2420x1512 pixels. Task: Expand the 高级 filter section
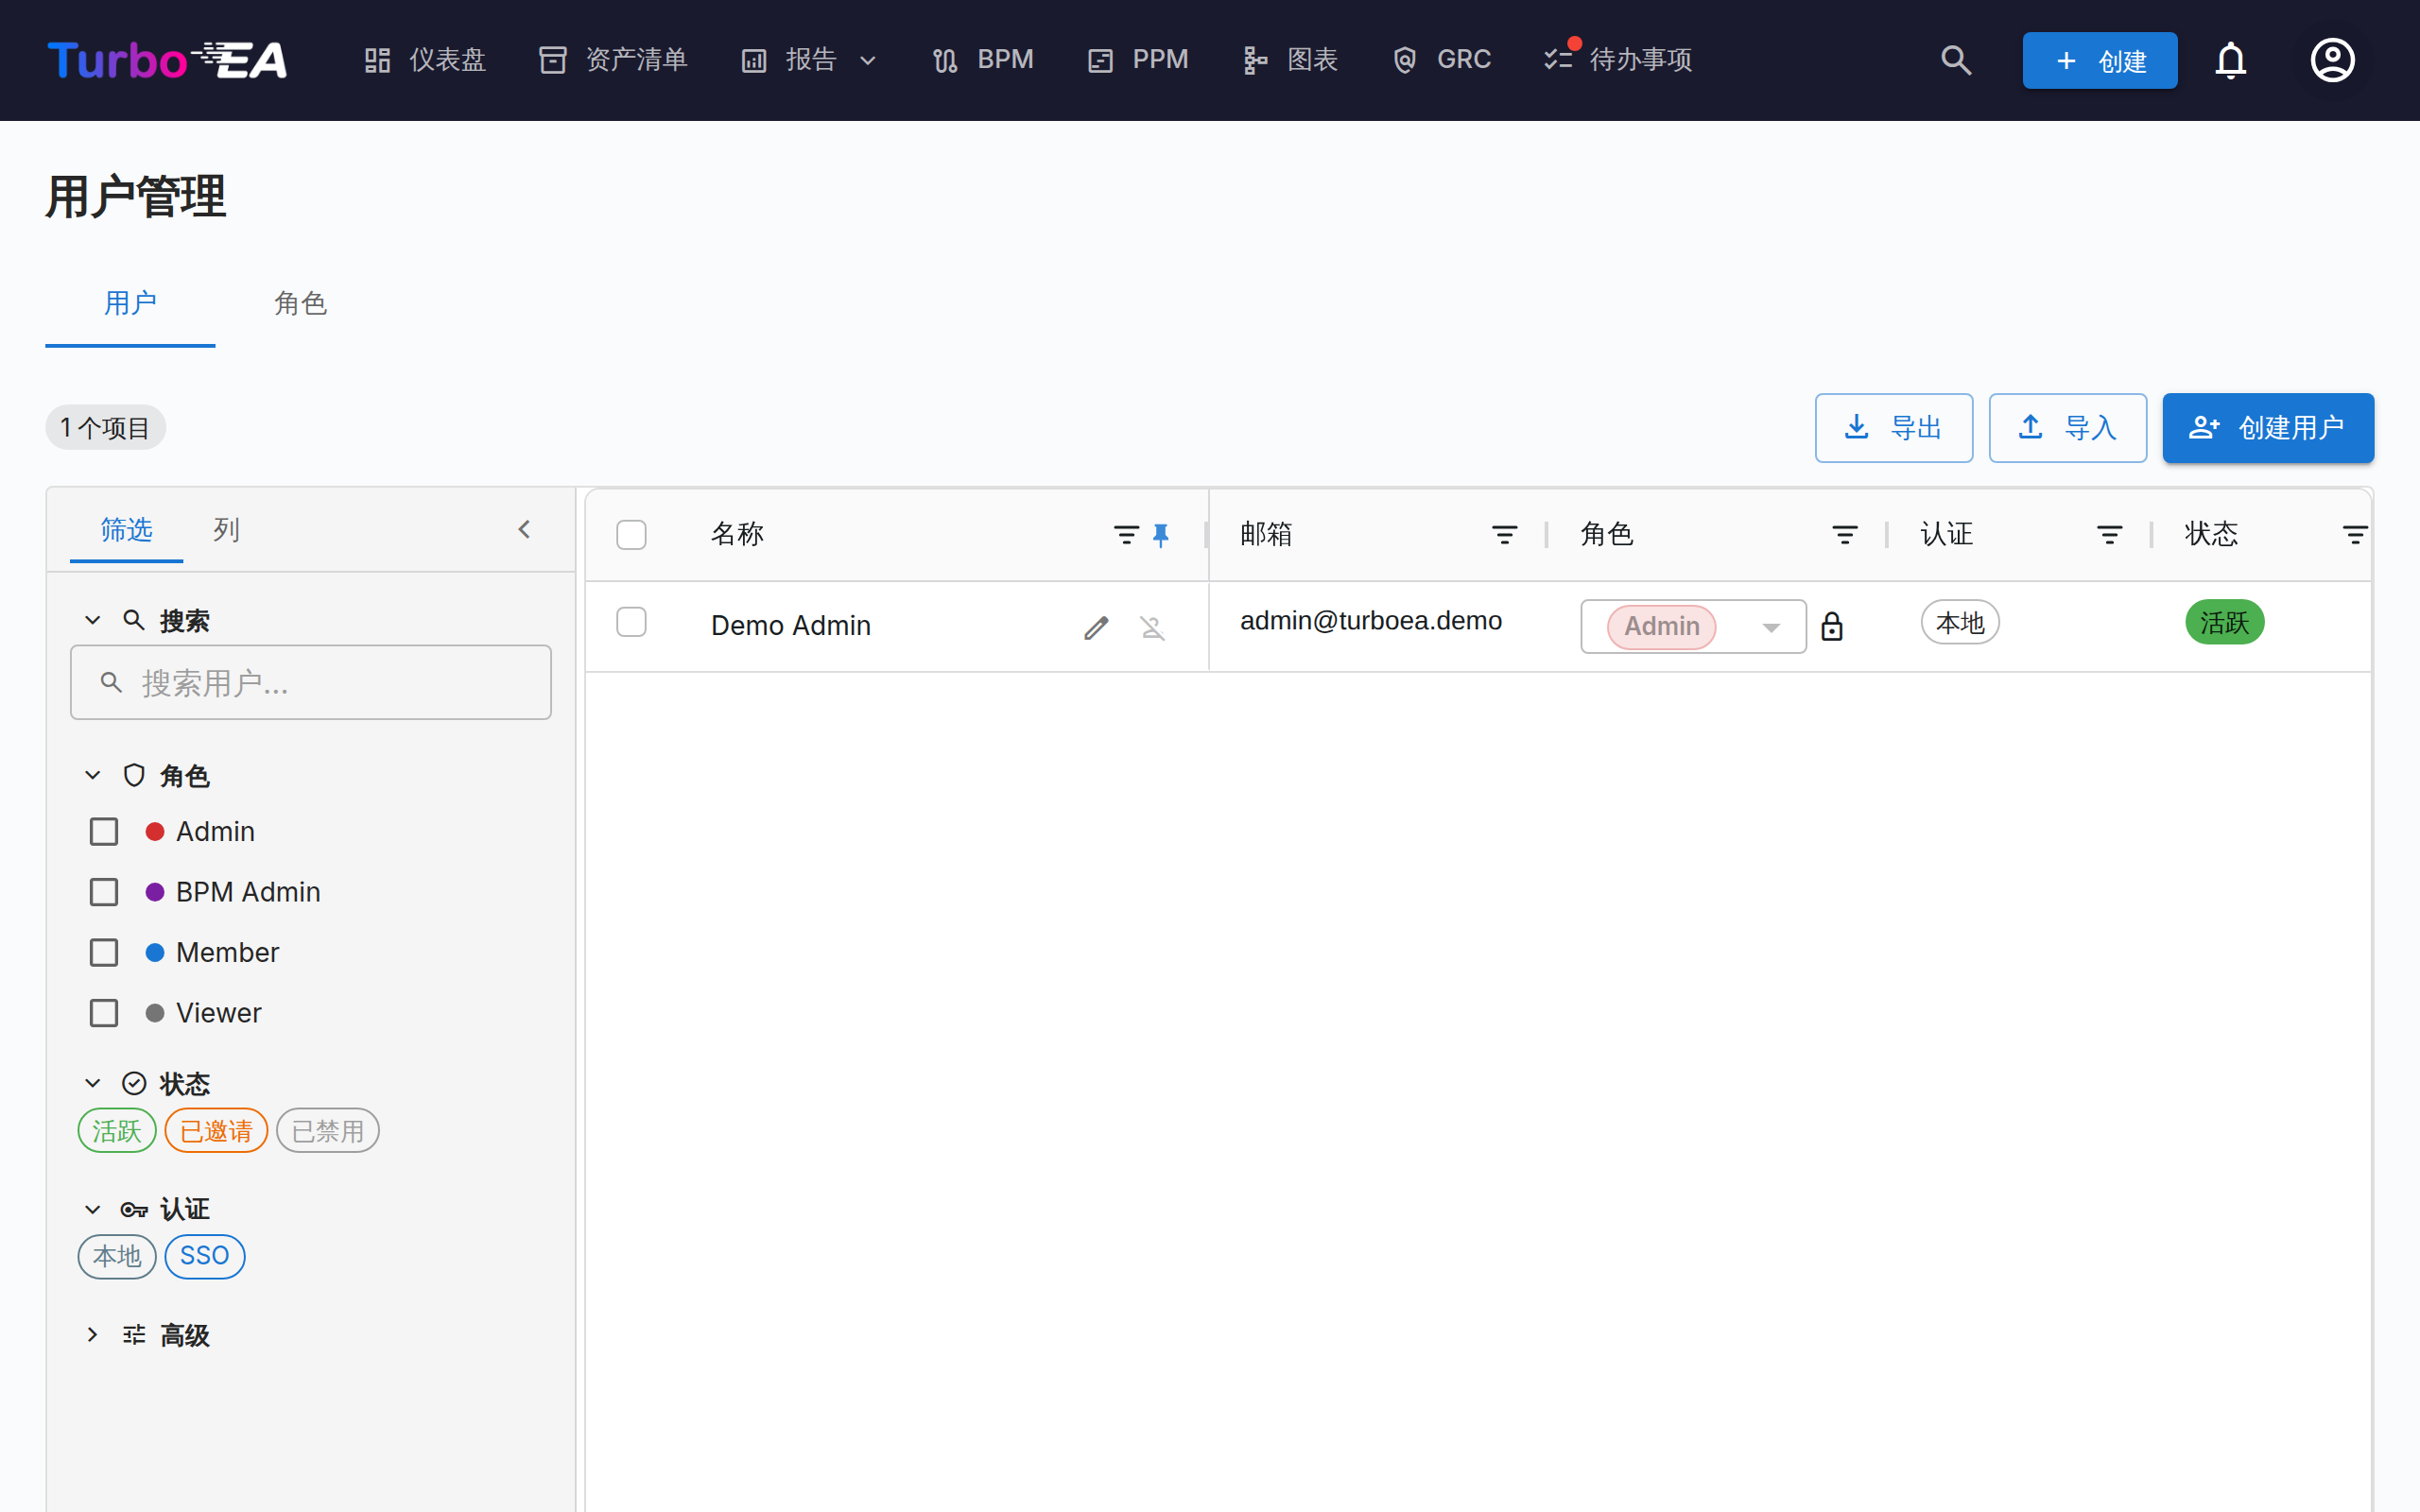(x=166, y=1335)
